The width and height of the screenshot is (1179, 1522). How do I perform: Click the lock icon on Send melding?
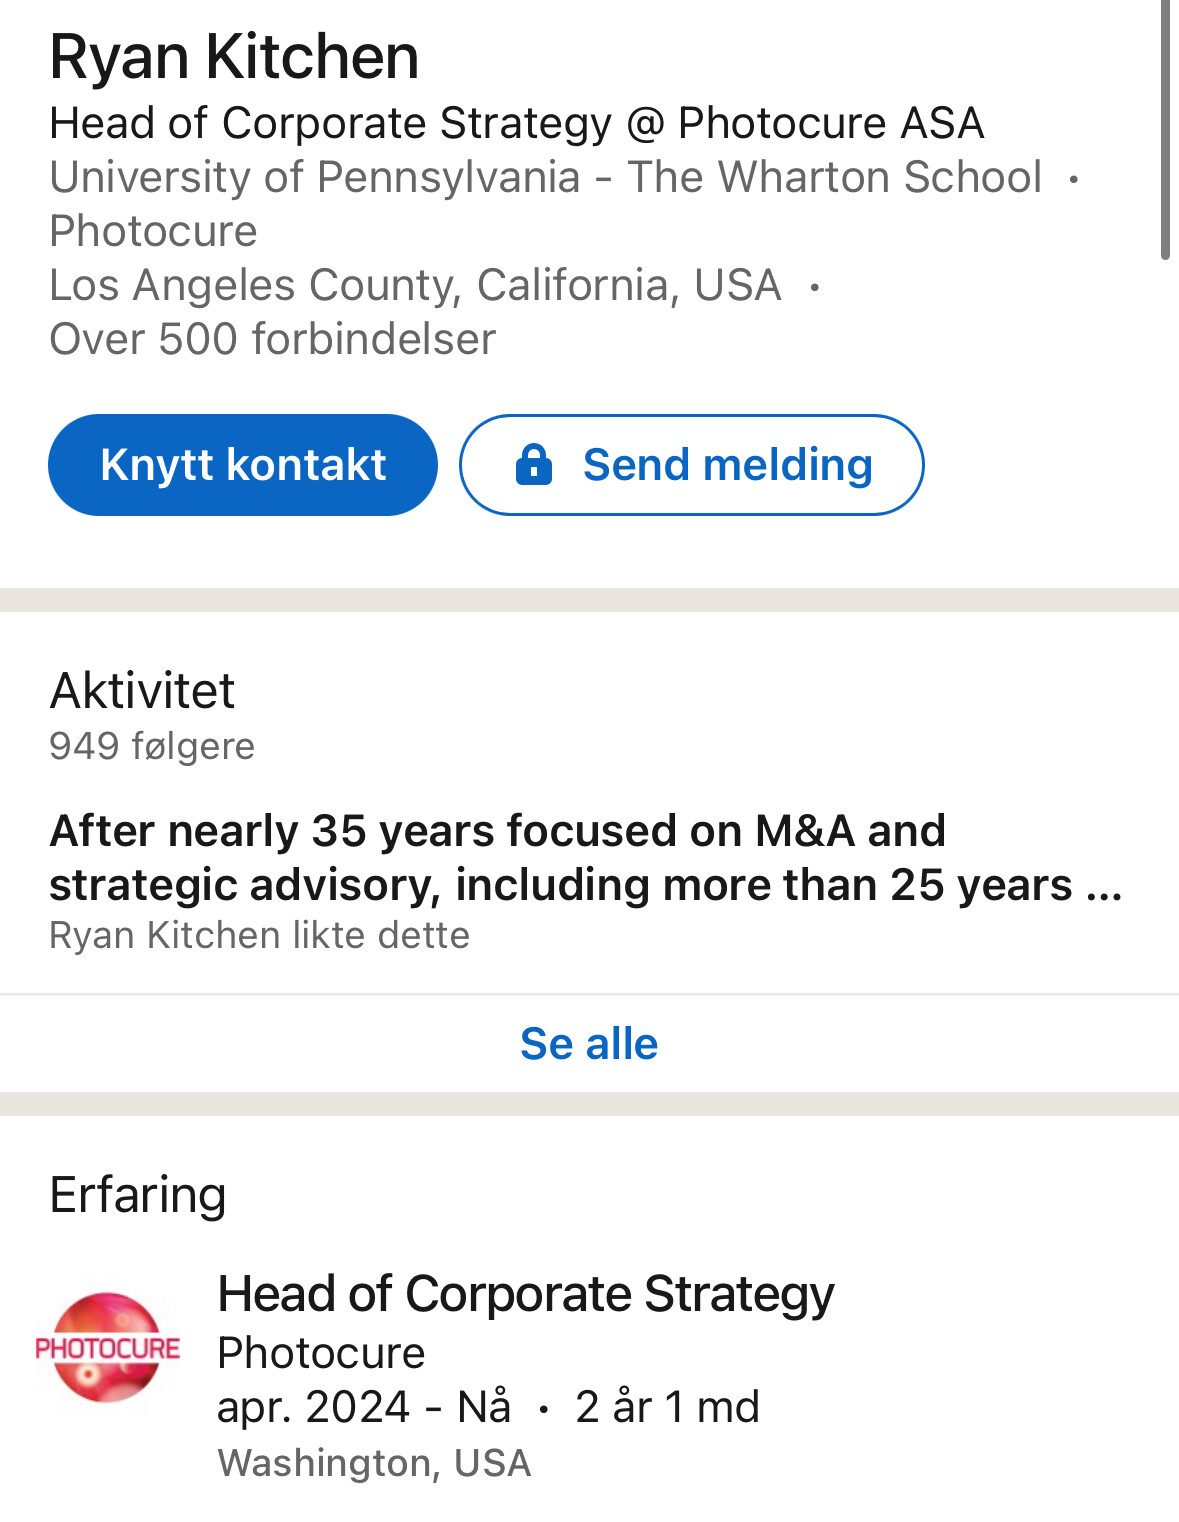pos(534,465)
